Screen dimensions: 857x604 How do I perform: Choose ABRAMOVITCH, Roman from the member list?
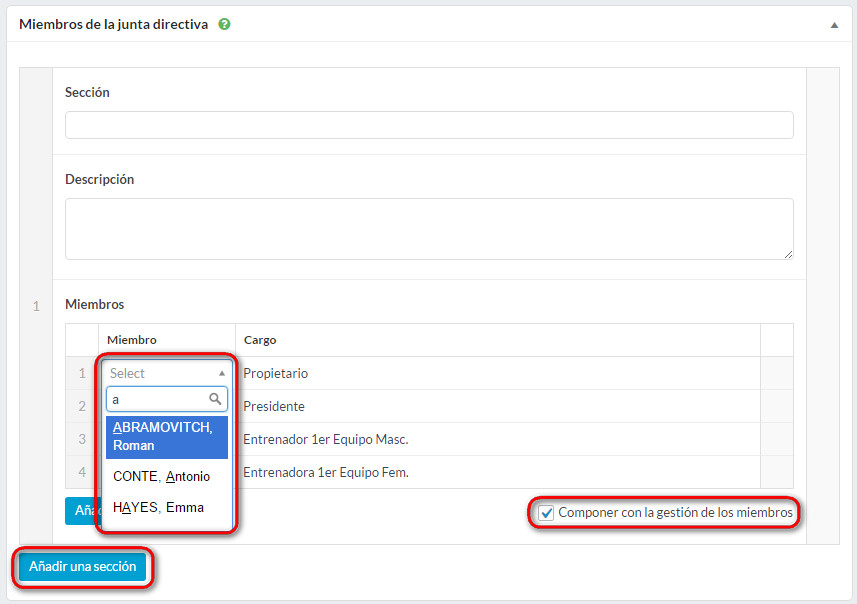point(166,436)
